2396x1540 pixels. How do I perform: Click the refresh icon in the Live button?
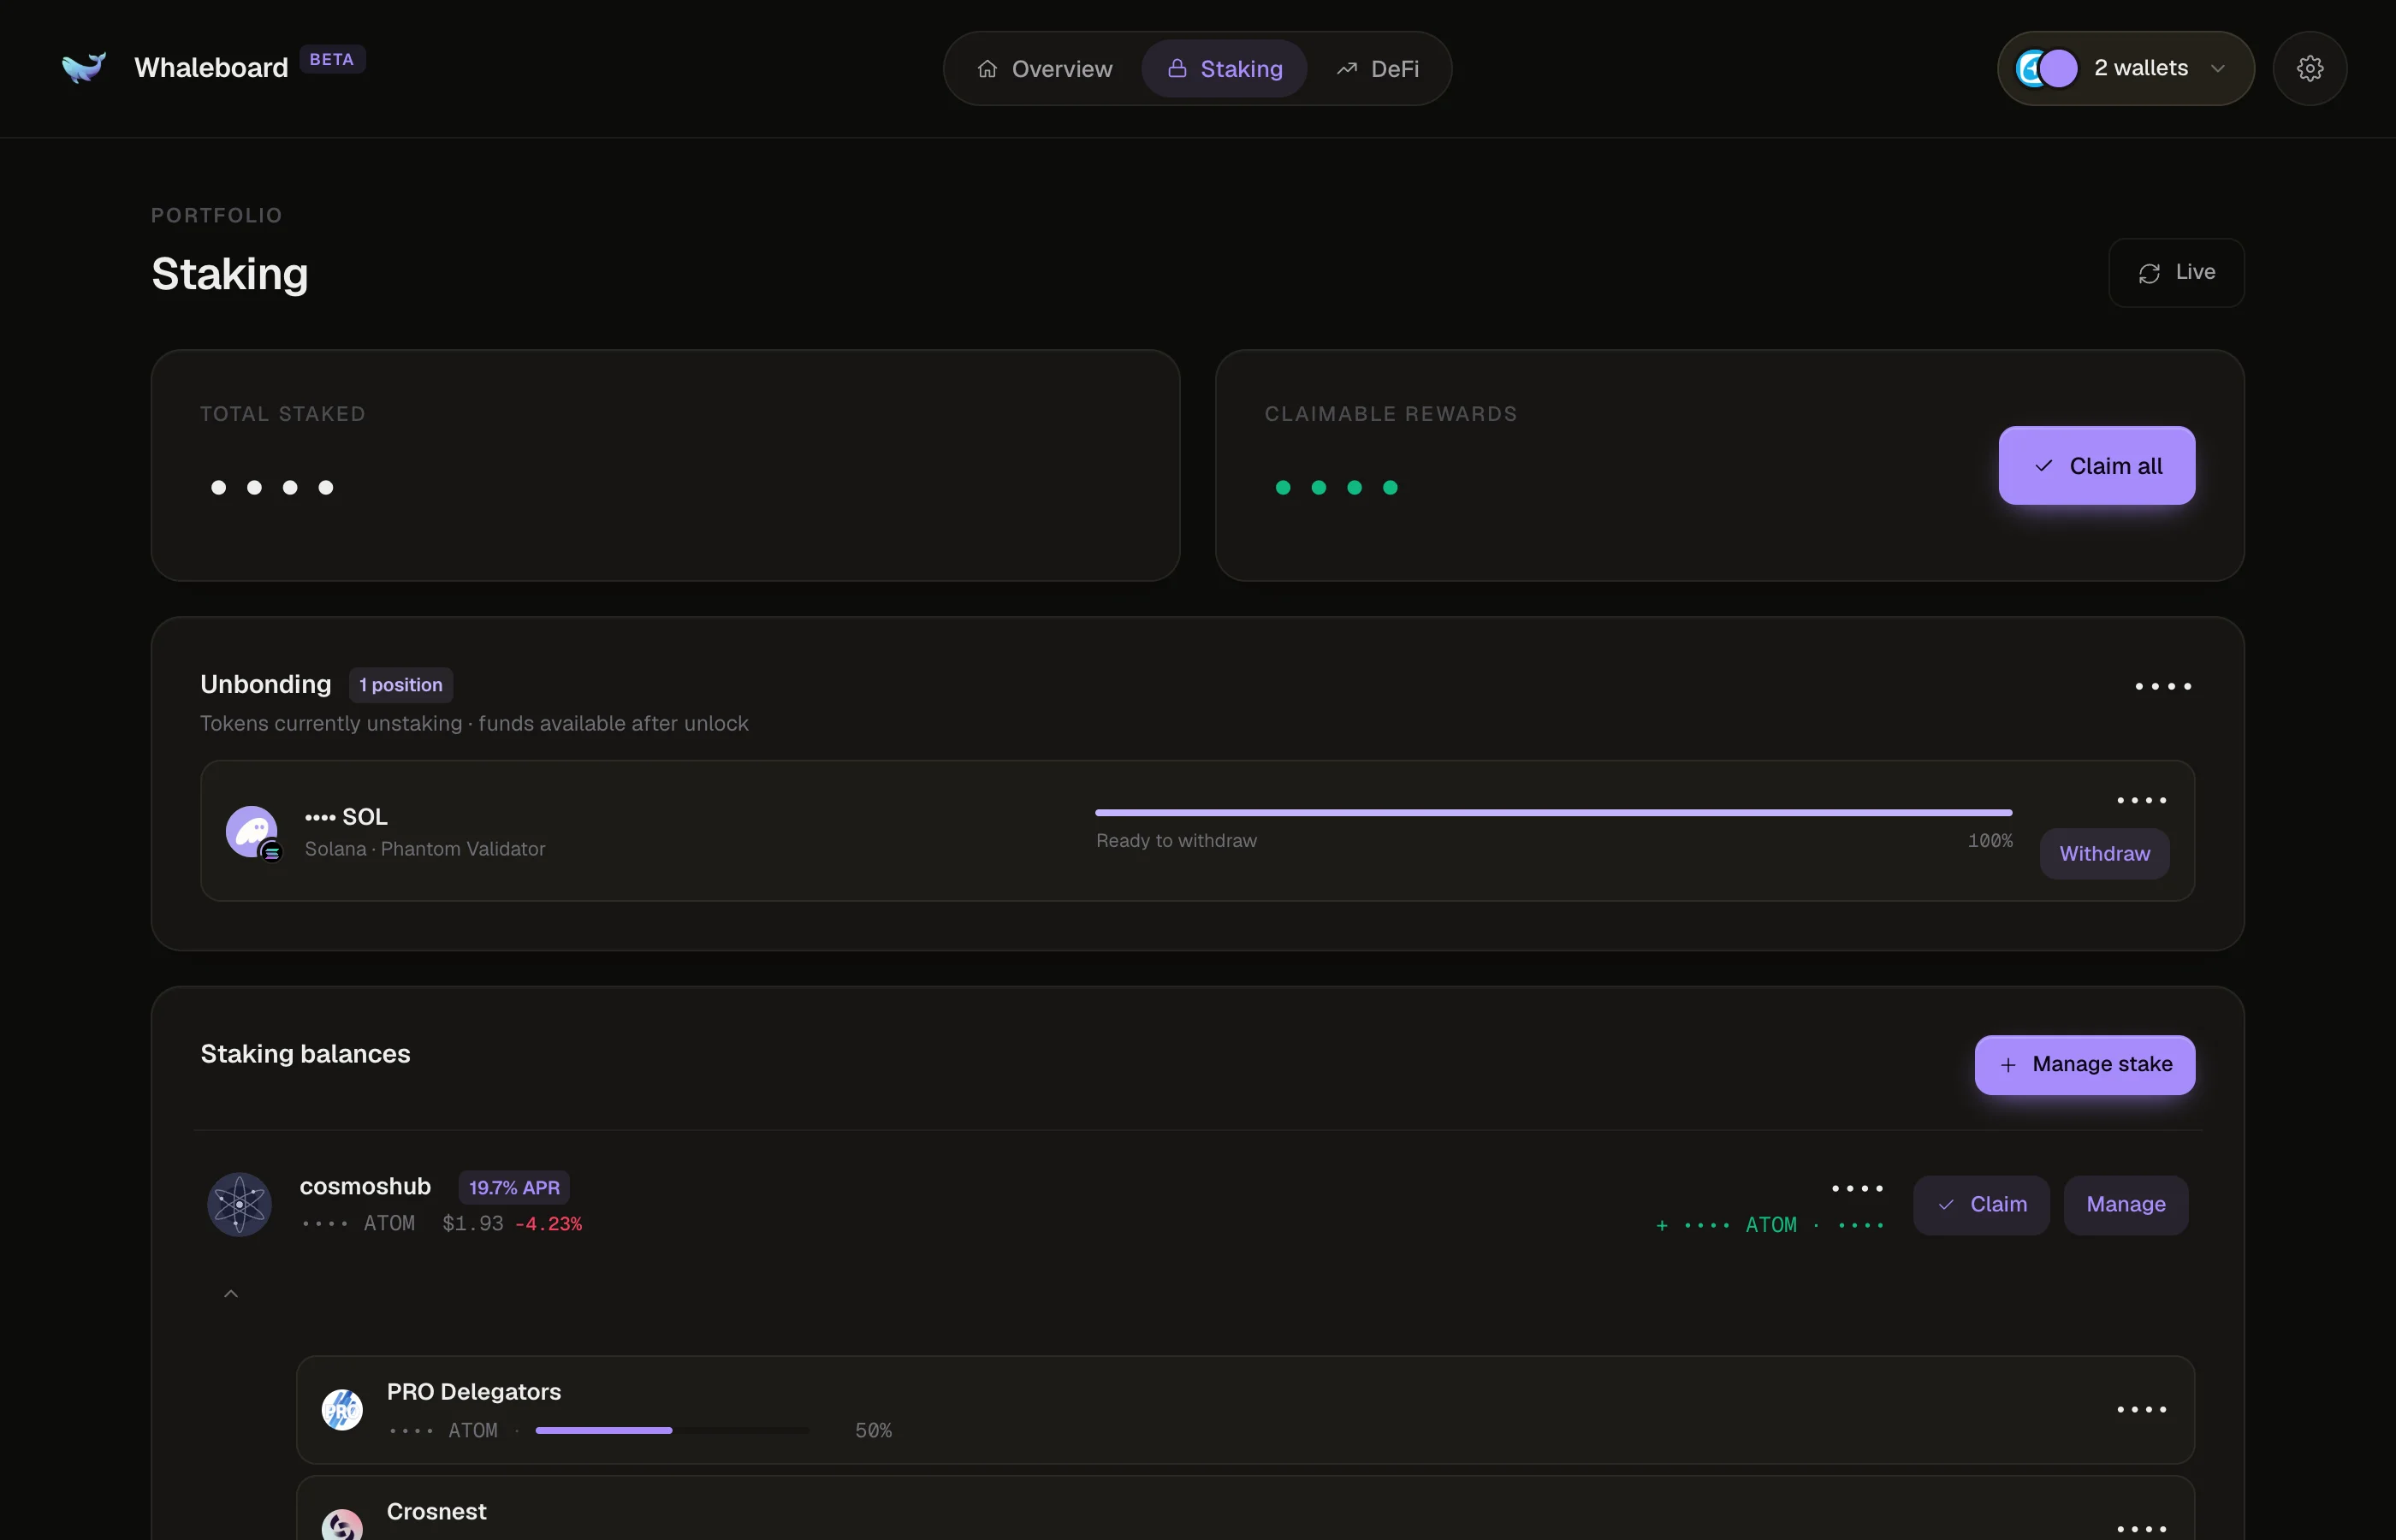pos(2149,273)
